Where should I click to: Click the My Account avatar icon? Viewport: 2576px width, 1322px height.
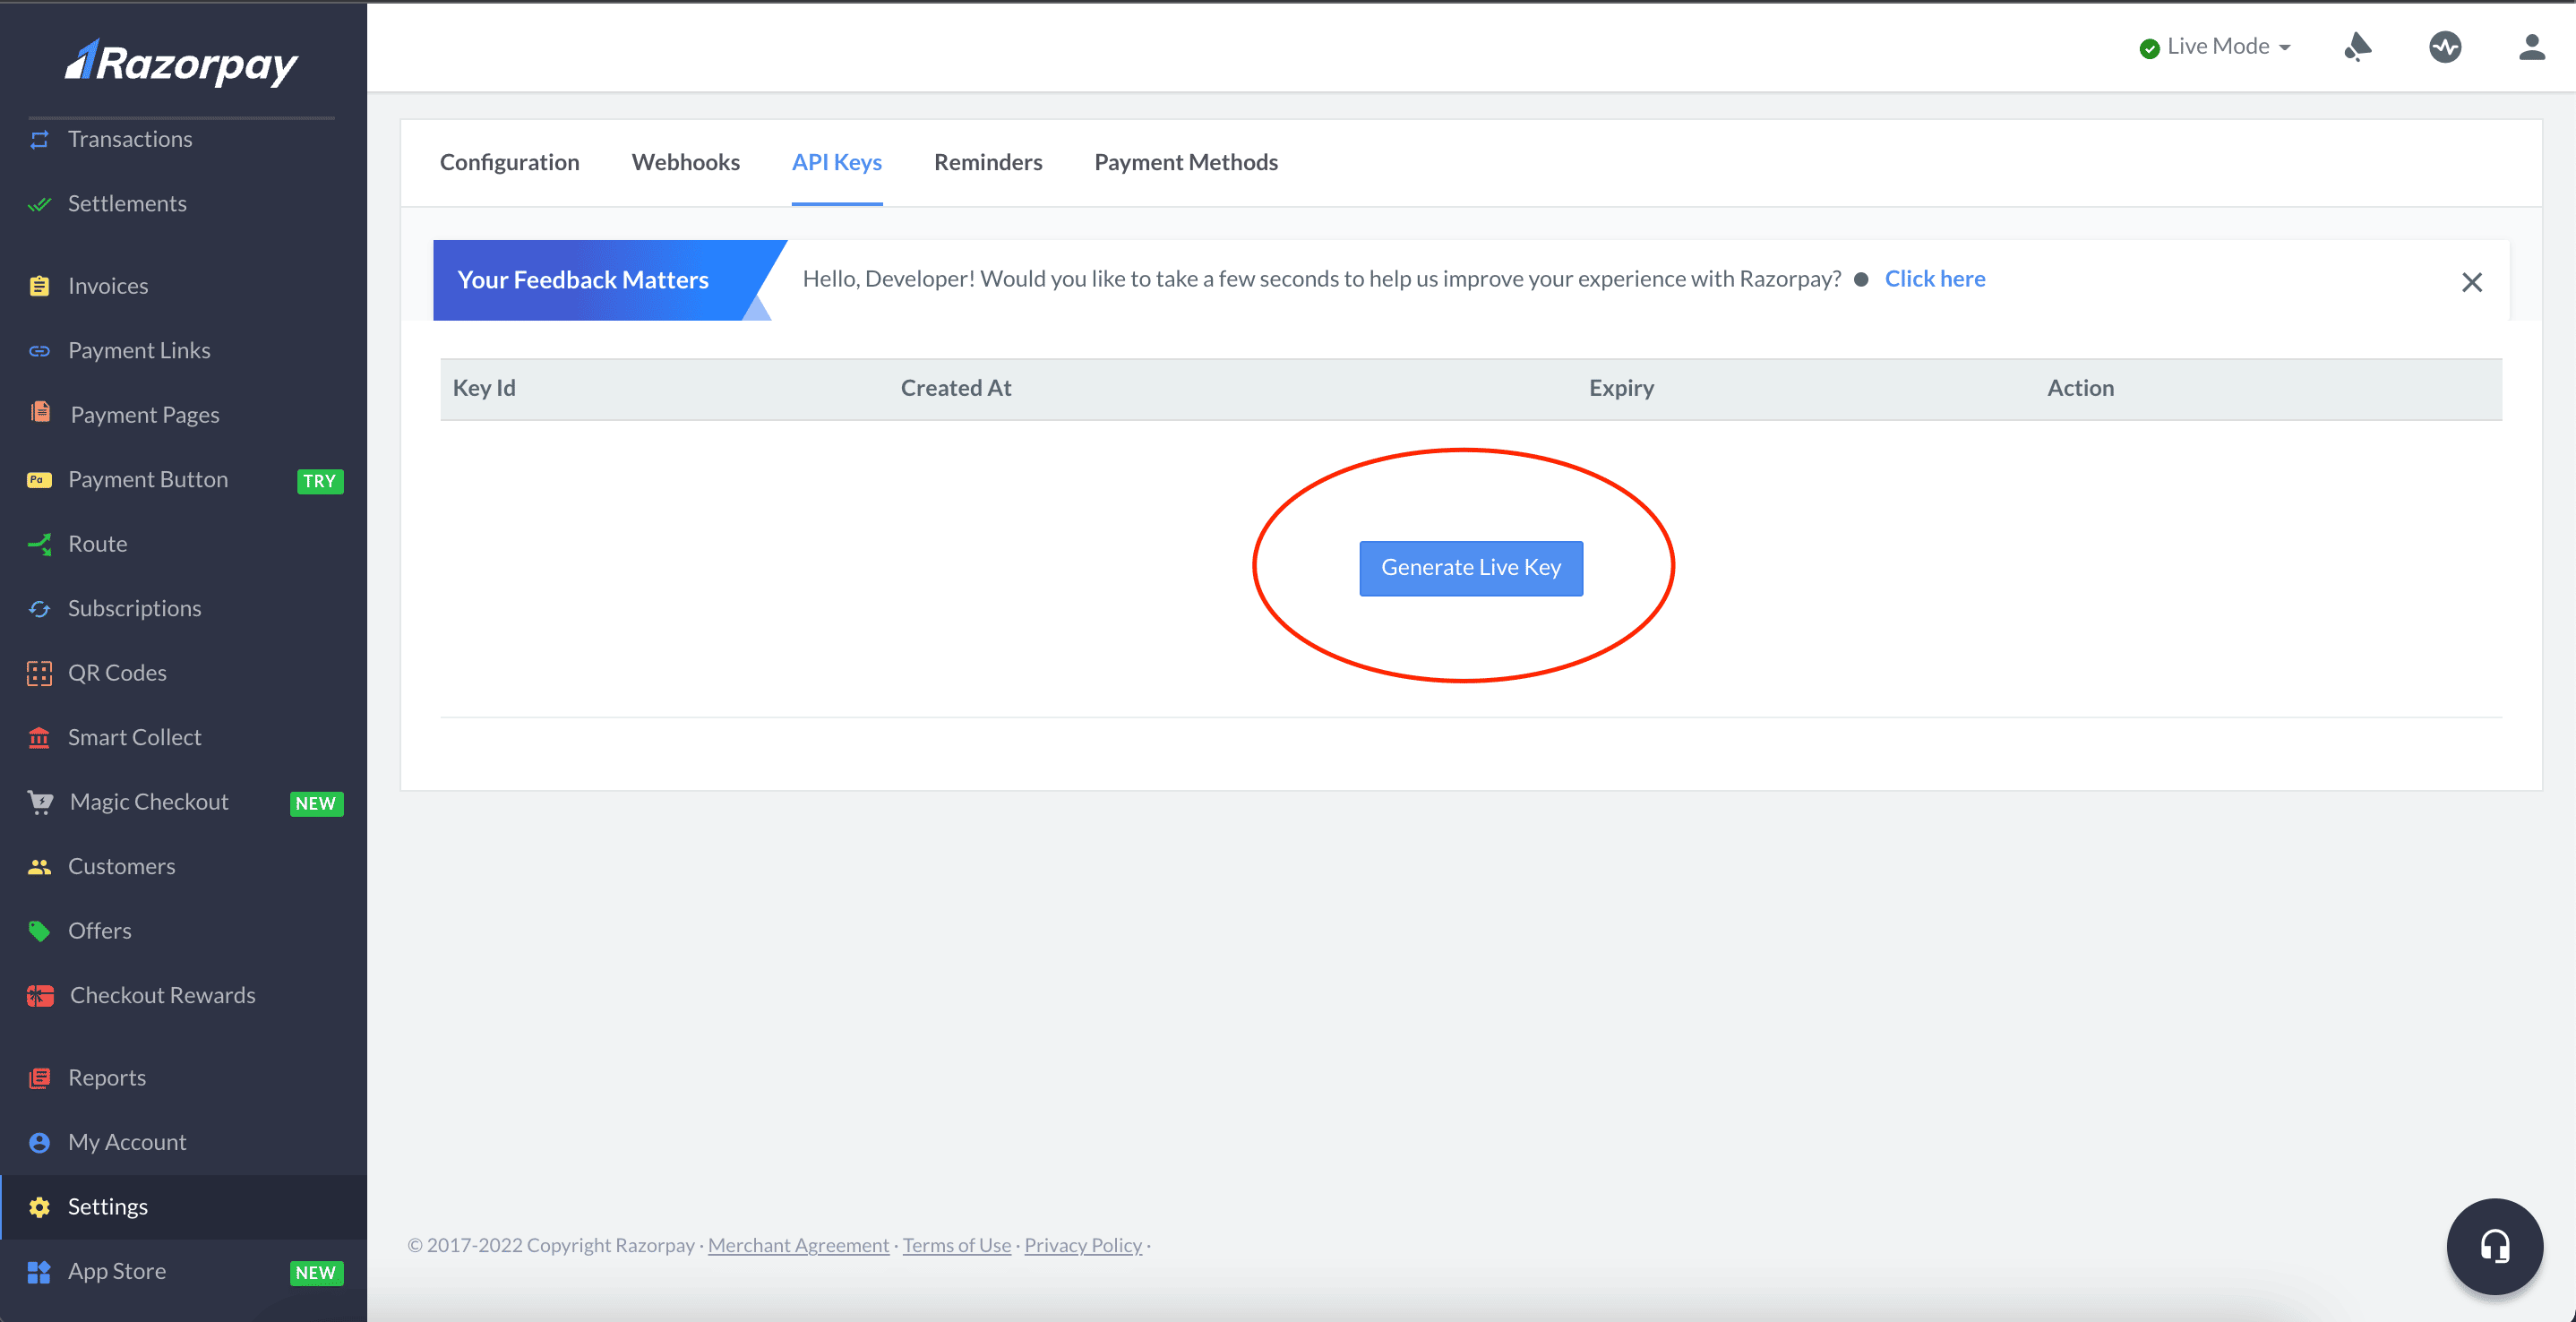[39, 1143]
